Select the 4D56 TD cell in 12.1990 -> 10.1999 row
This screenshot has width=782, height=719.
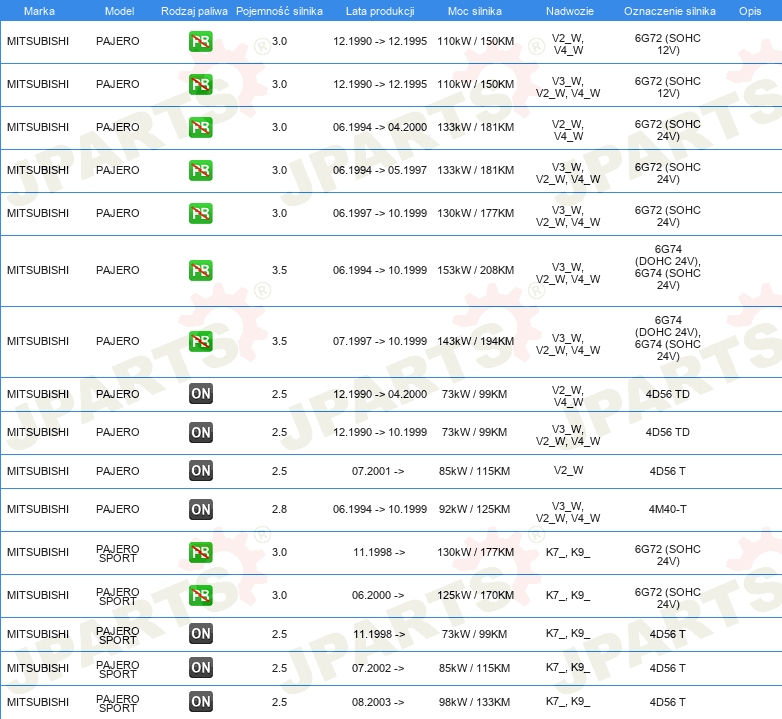pyautogui.click(x=668, y=432)
